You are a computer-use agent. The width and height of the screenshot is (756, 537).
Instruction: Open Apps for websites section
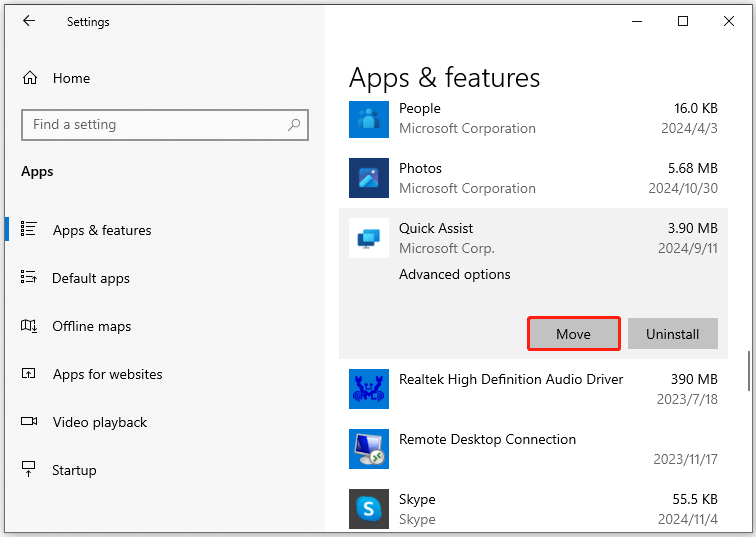(x=107, y=374)
